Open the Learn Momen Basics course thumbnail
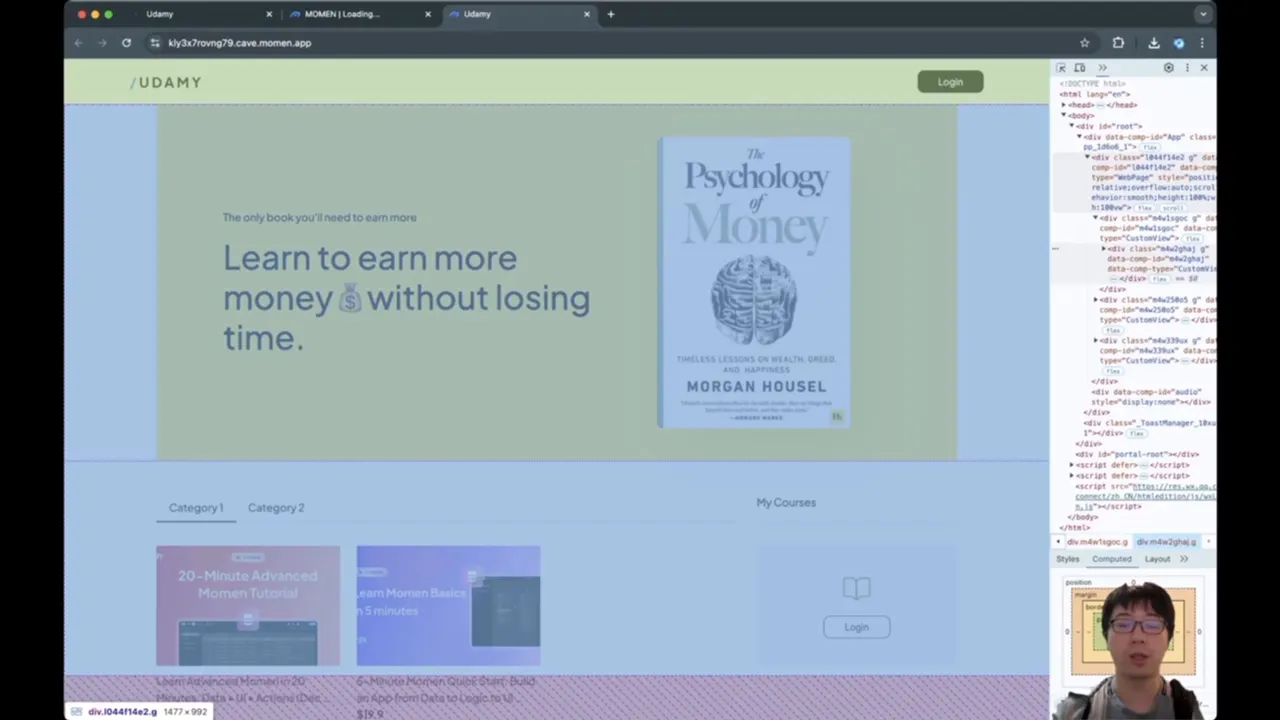 448,606
